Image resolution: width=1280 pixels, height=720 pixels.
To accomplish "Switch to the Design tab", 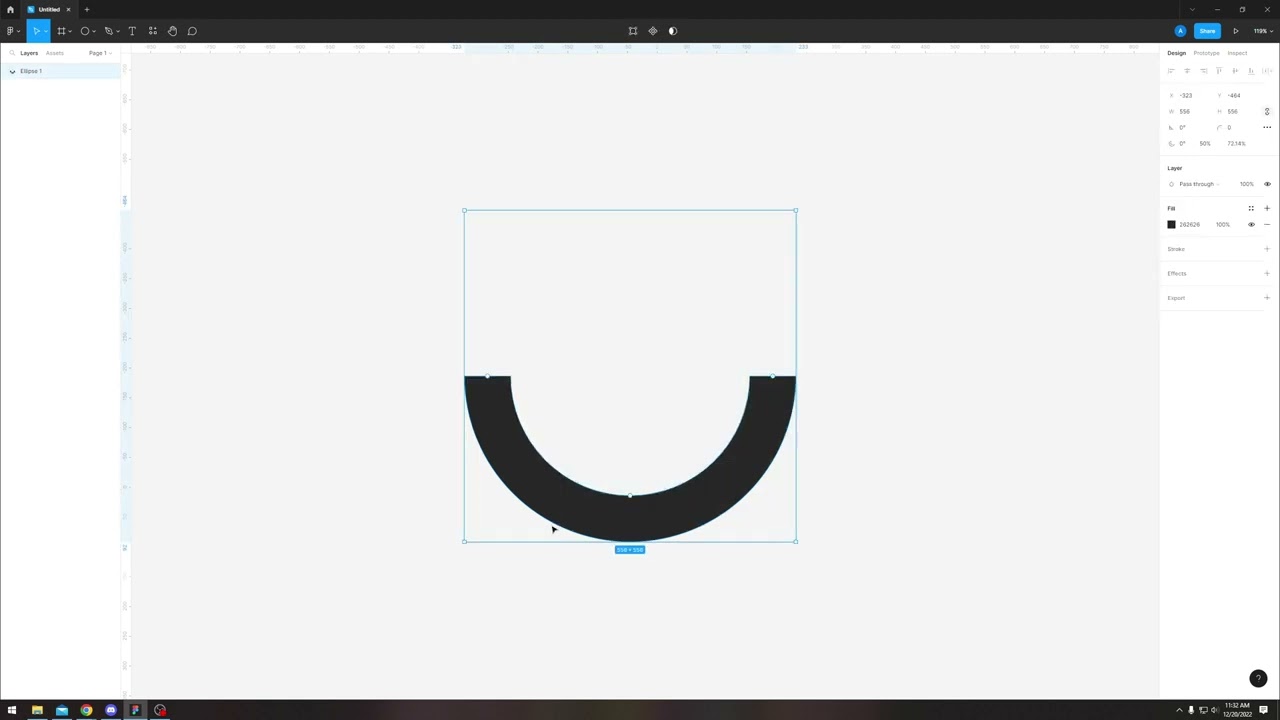I will 1176,53.
